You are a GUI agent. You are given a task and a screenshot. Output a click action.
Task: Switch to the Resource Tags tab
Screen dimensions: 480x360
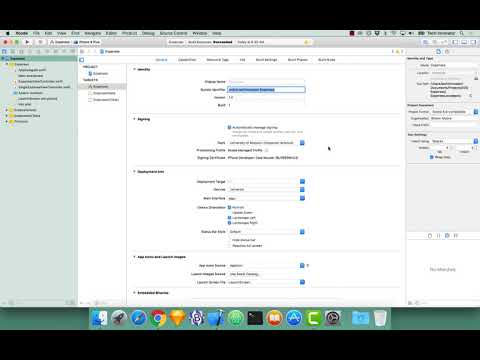(217, 60)
